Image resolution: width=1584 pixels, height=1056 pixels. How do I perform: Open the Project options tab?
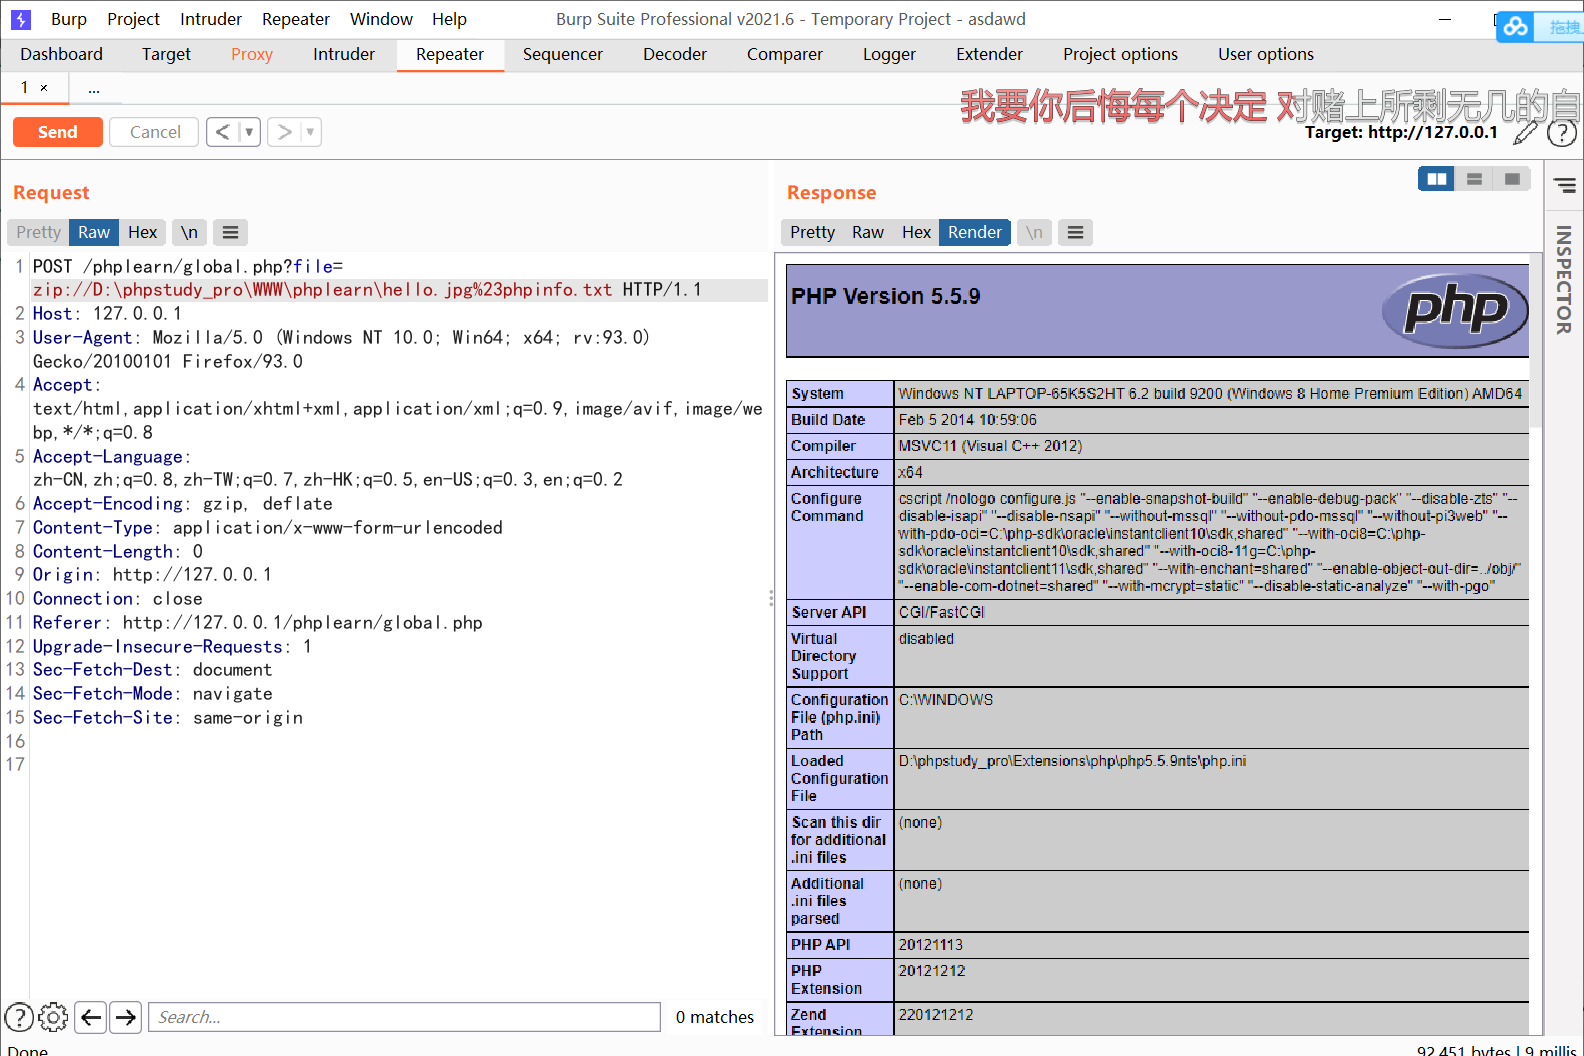(1120, 54)
